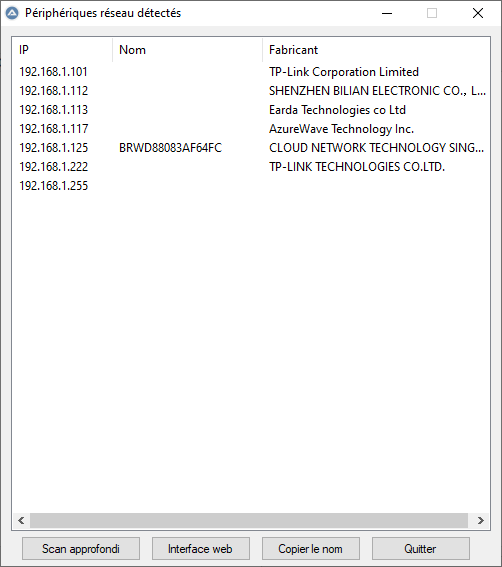Image resolution: width=502 pixels, height=567 pixels.
Task: Click device name BRWD88083AF64FC
Action: click(170, 148)
